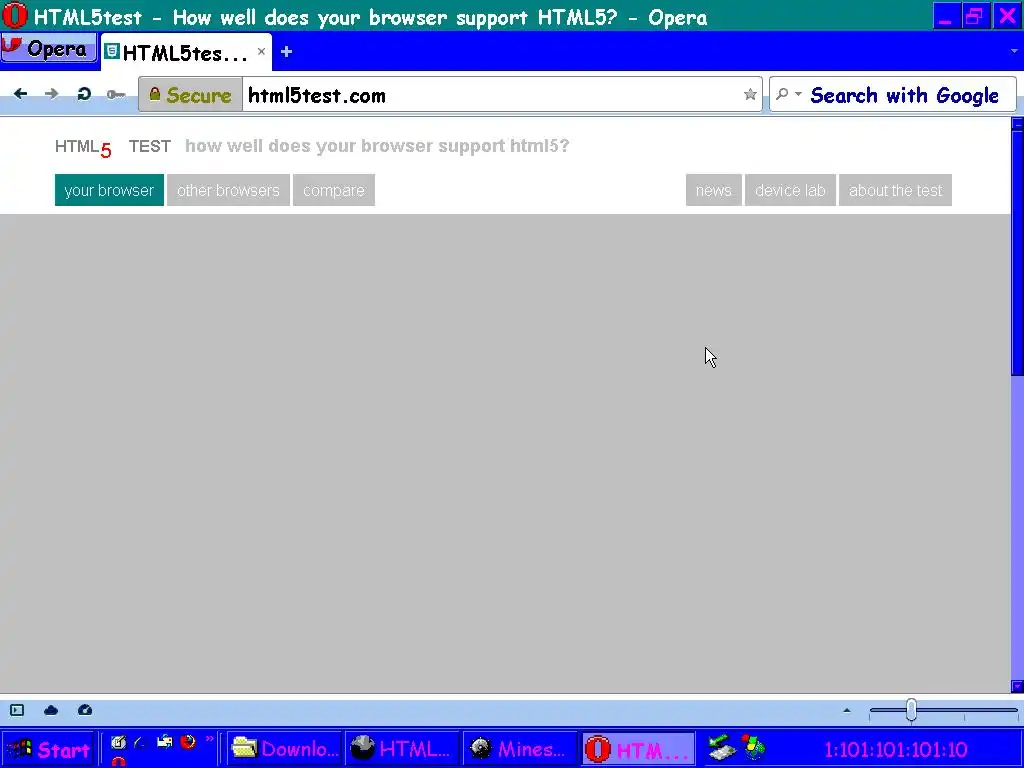Launch first Quick Launch icon
1024x768 pixels.
118,742
